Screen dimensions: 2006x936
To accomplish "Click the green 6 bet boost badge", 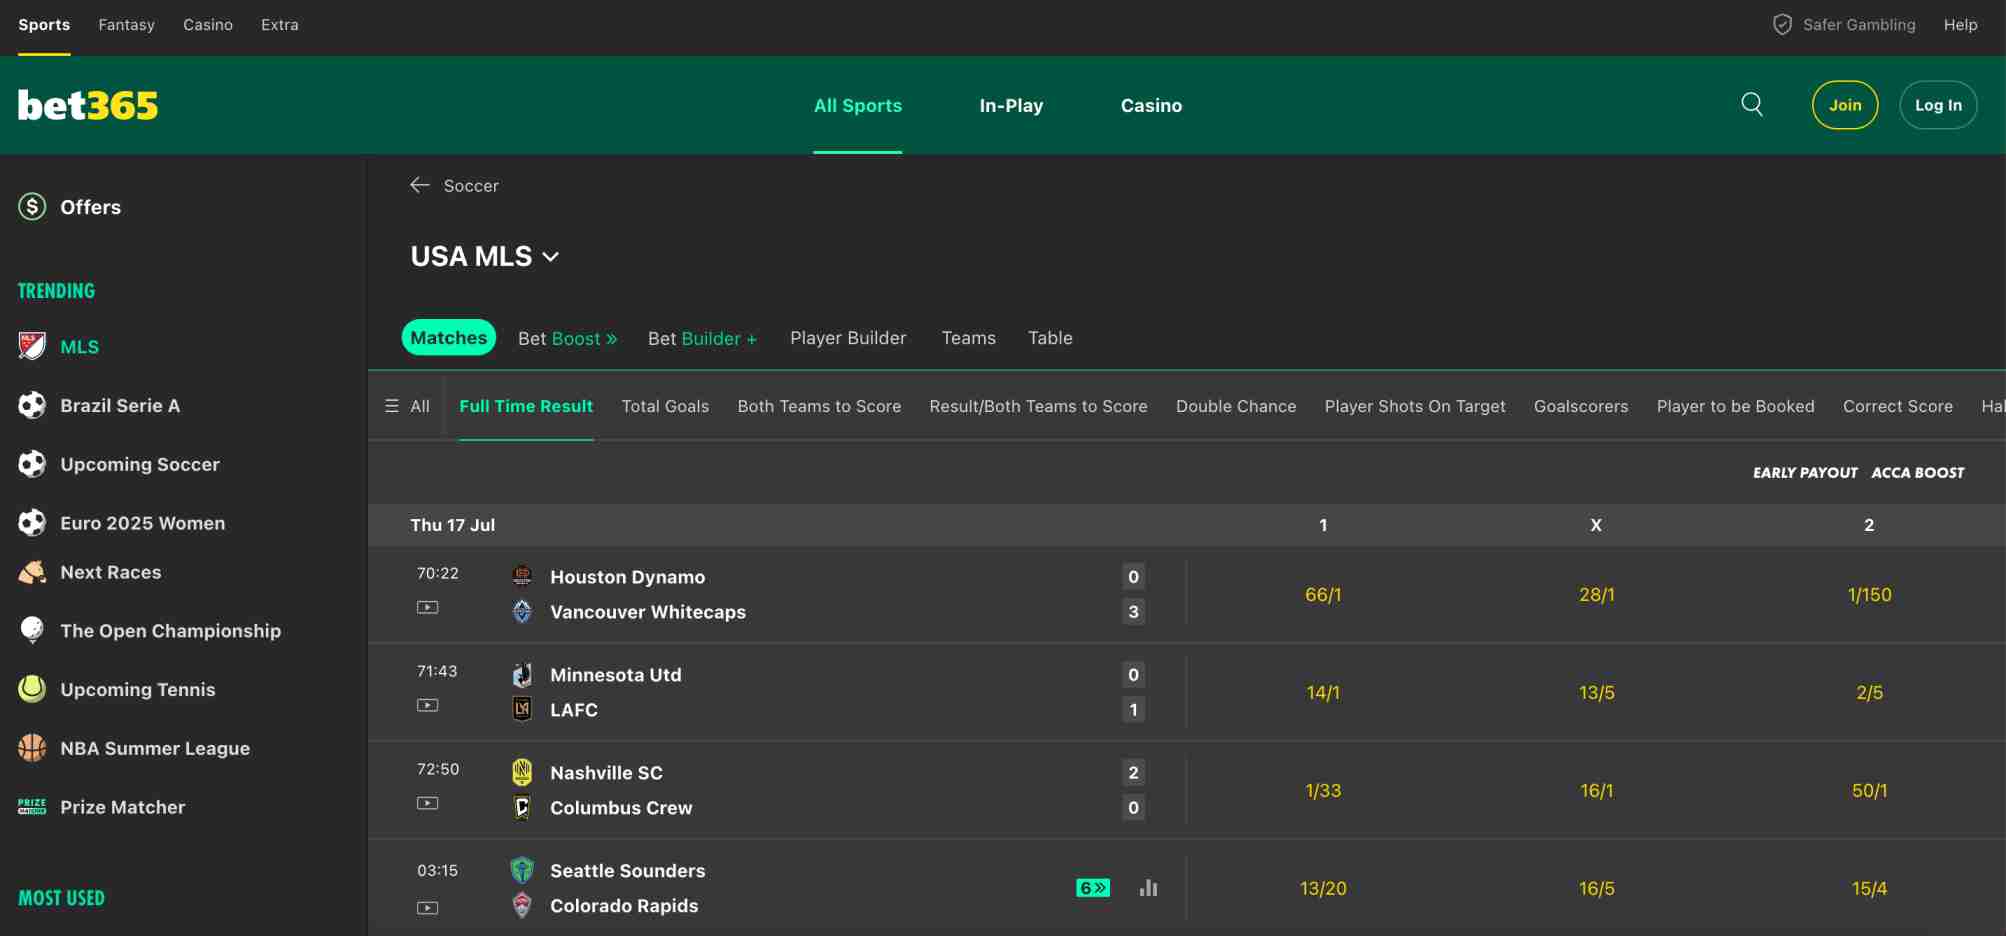I will click(x=1093, y=888).
